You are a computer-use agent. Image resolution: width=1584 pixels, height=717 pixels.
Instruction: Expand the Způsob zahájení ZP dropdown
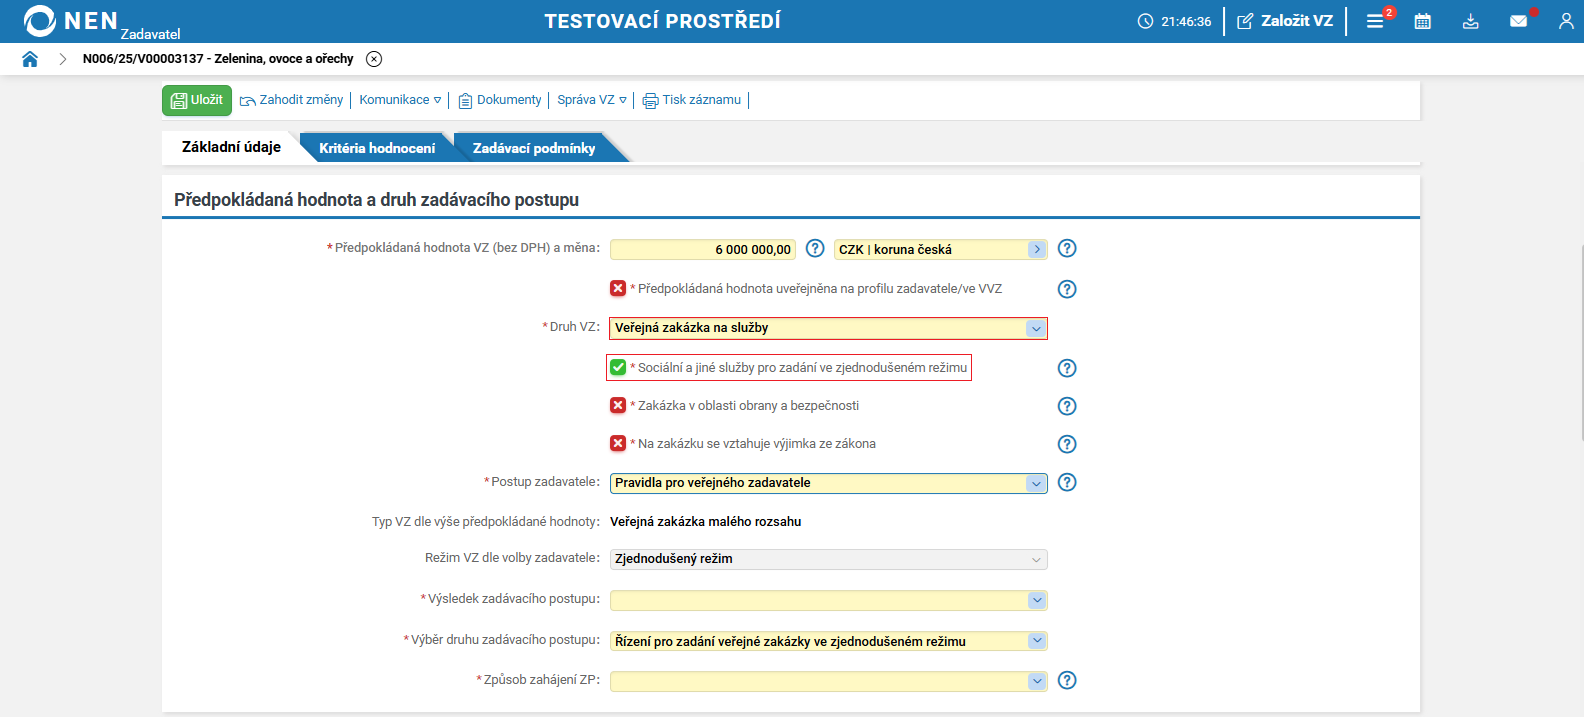click(x=1036, y=681)
